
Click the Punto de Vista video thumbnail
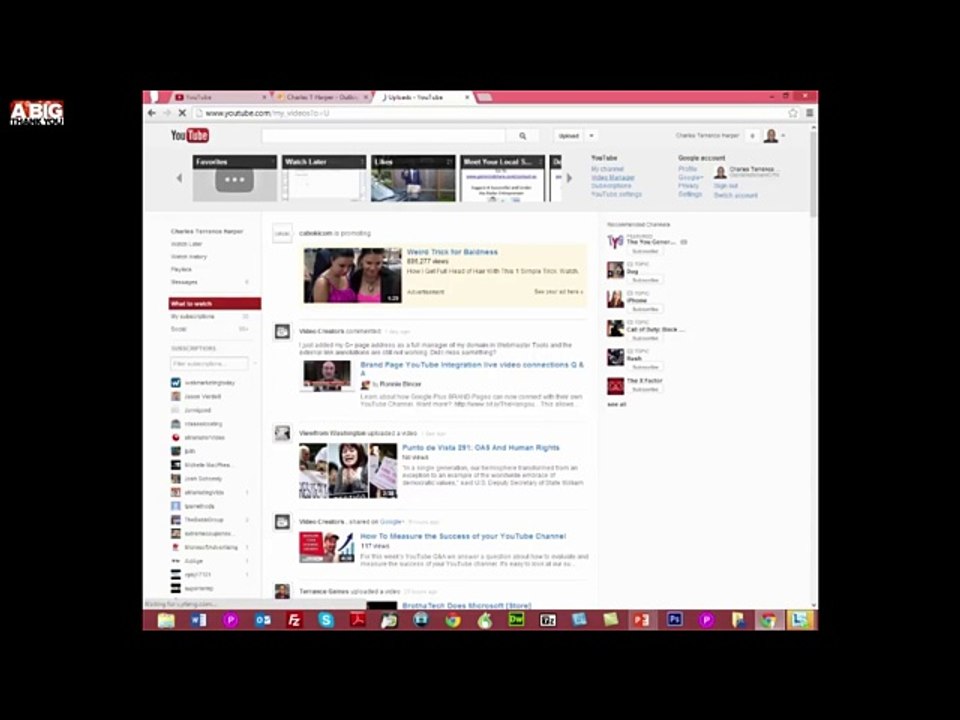point(348,470)
